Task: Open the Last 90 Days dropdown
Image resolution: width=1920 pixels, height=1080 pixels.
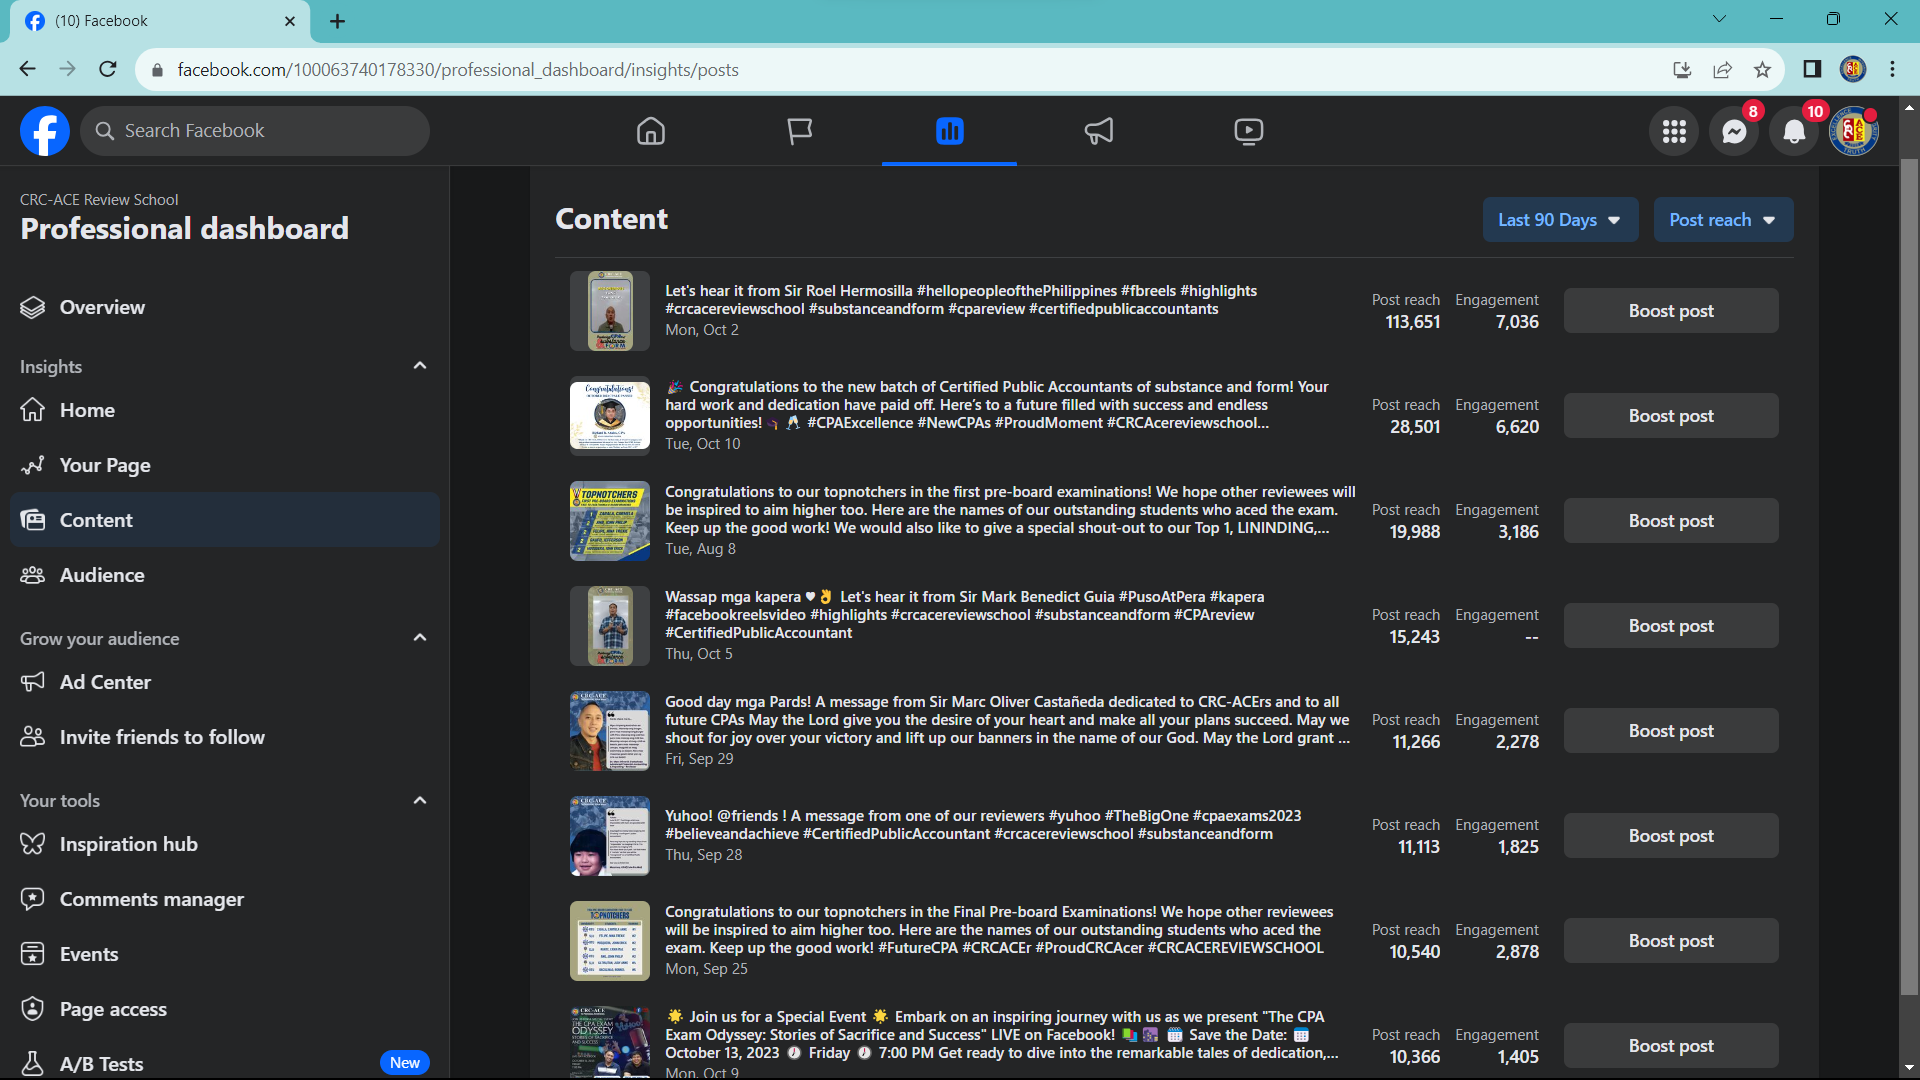Action: (x=1559, y=220)
